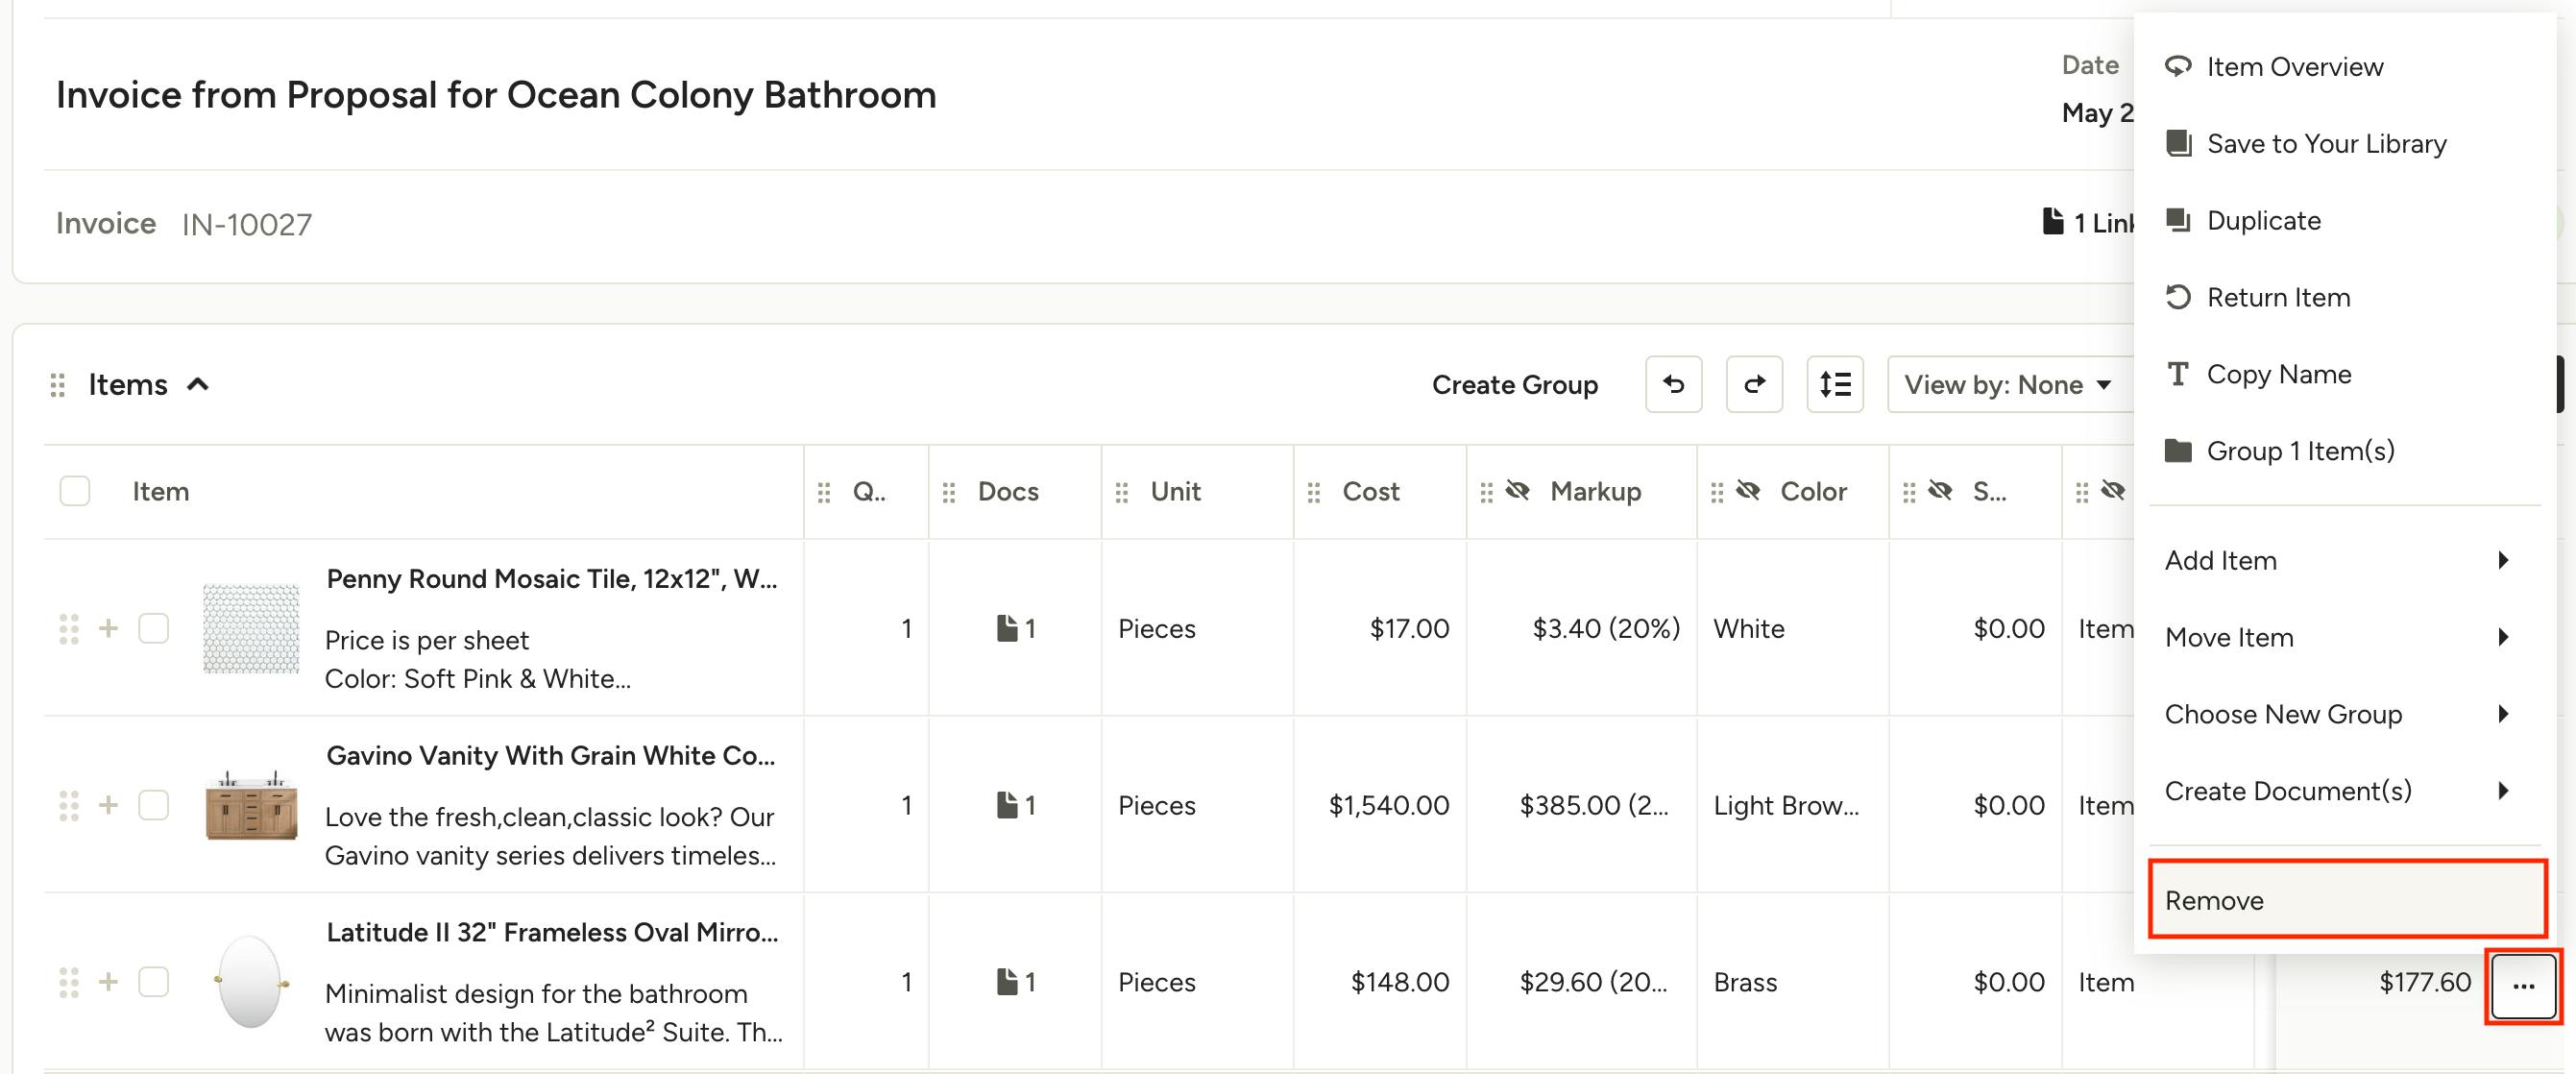This screenshot has height=1074, width=2576.
Task: Click the Items section drag handle
Action: [58, 385]
